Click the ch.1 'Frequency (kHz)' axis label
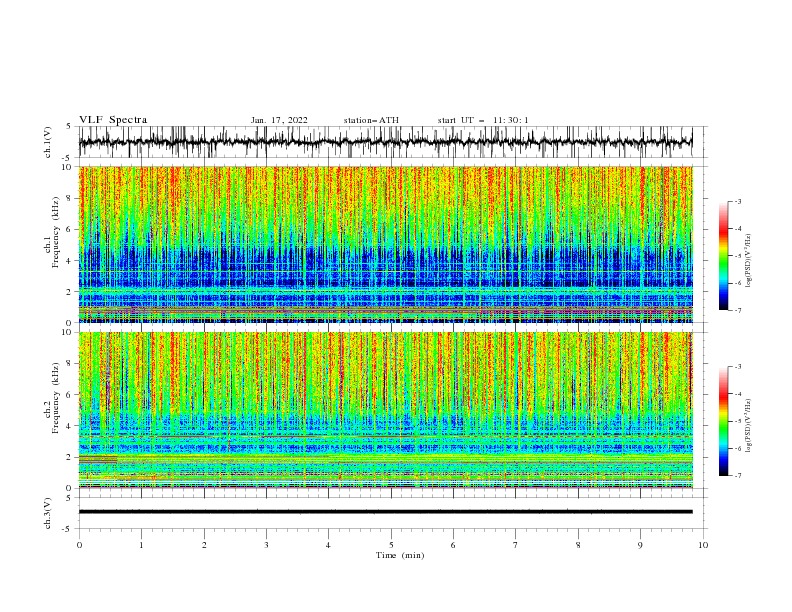Viewport: 792px width, 612px height. click(x=55, y=230)
